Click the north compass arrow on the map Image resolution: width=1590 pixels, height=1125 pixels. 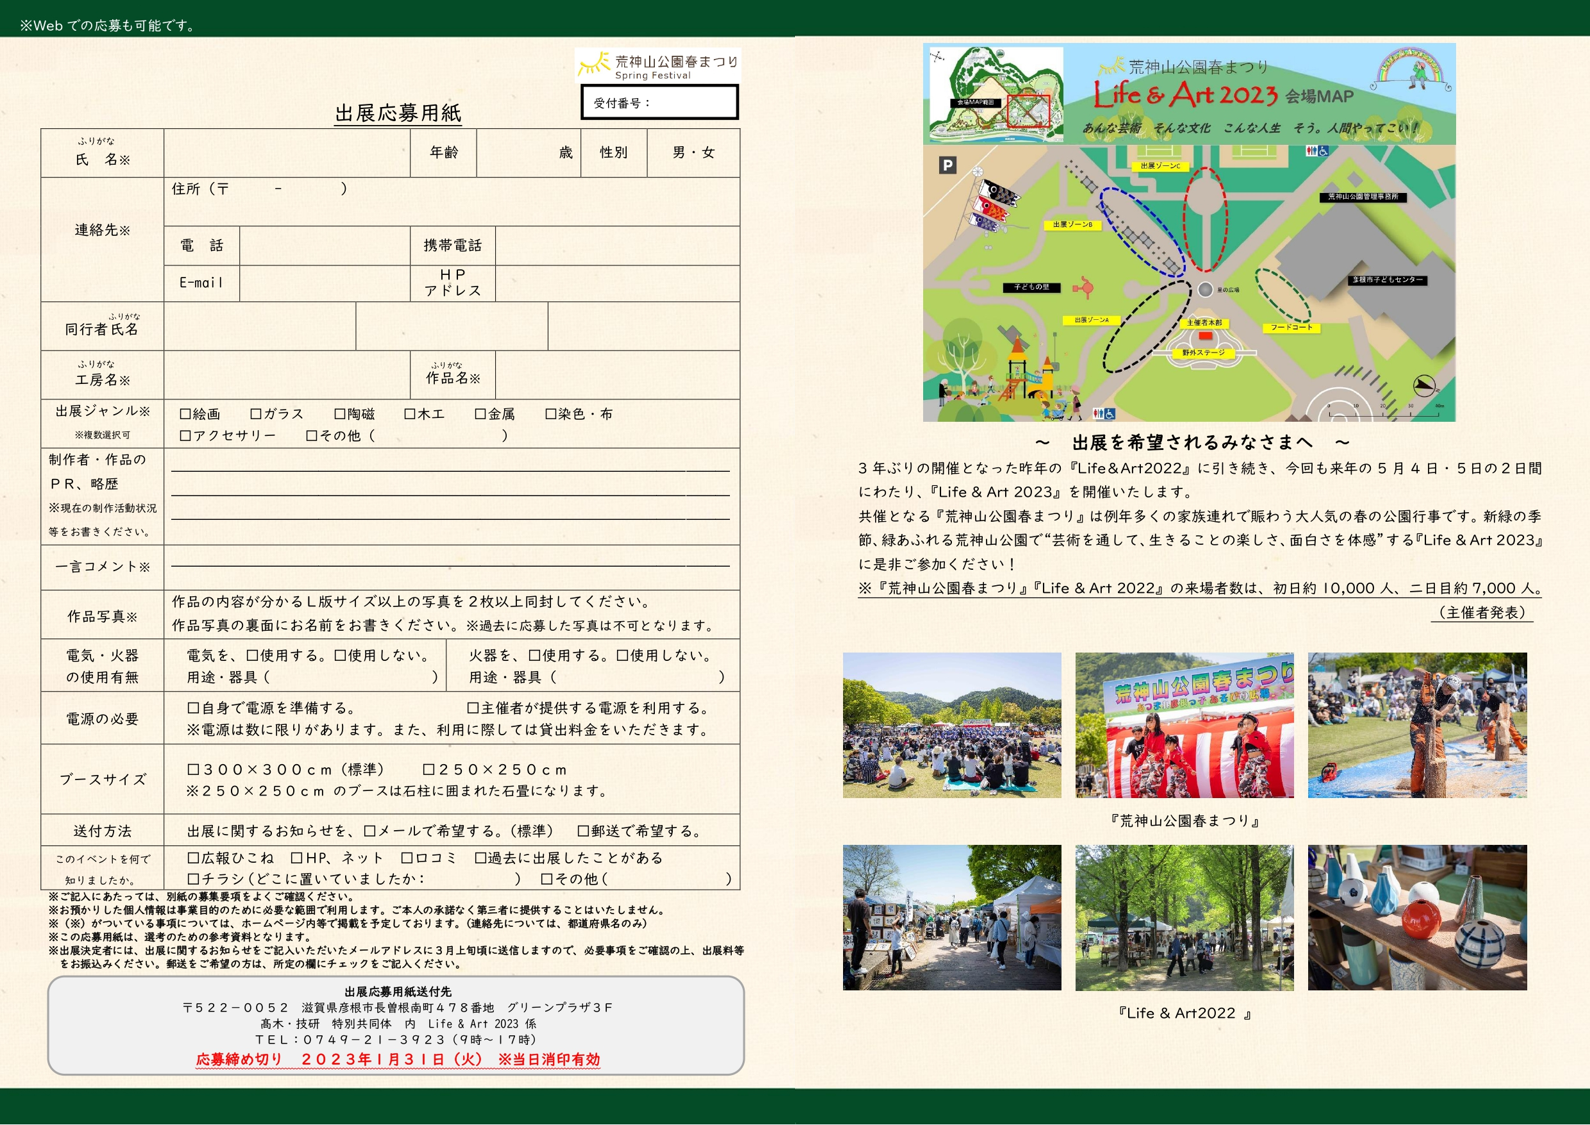(1425, 386)
